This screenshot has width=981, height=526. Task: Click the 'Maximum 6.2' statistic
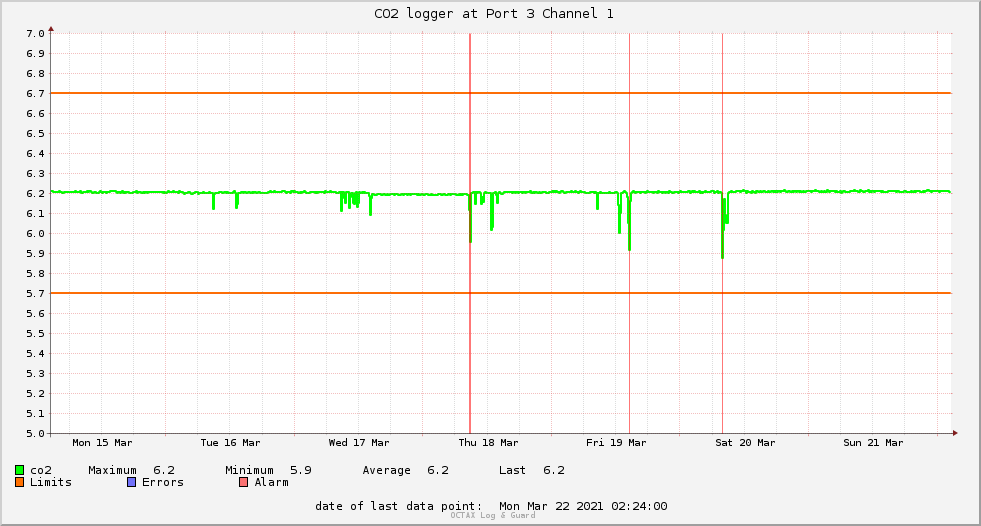[131, 470]
